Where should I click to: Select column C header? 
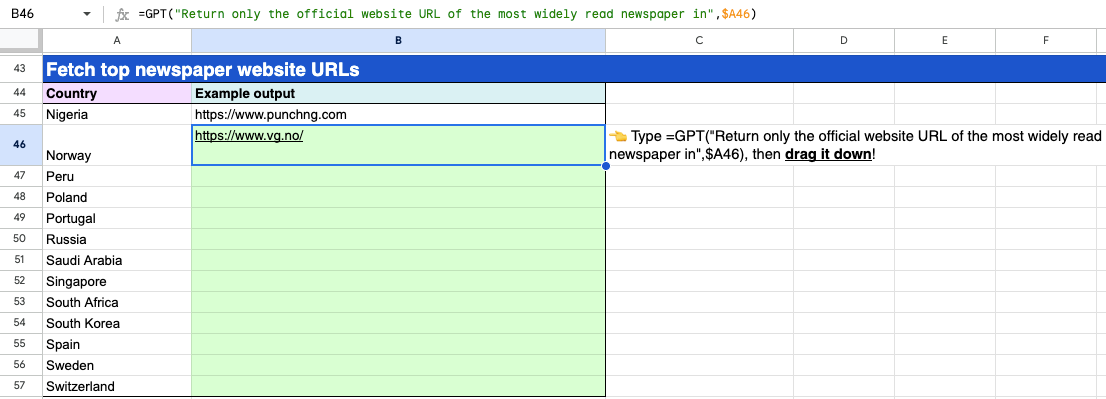coord(699,41)
